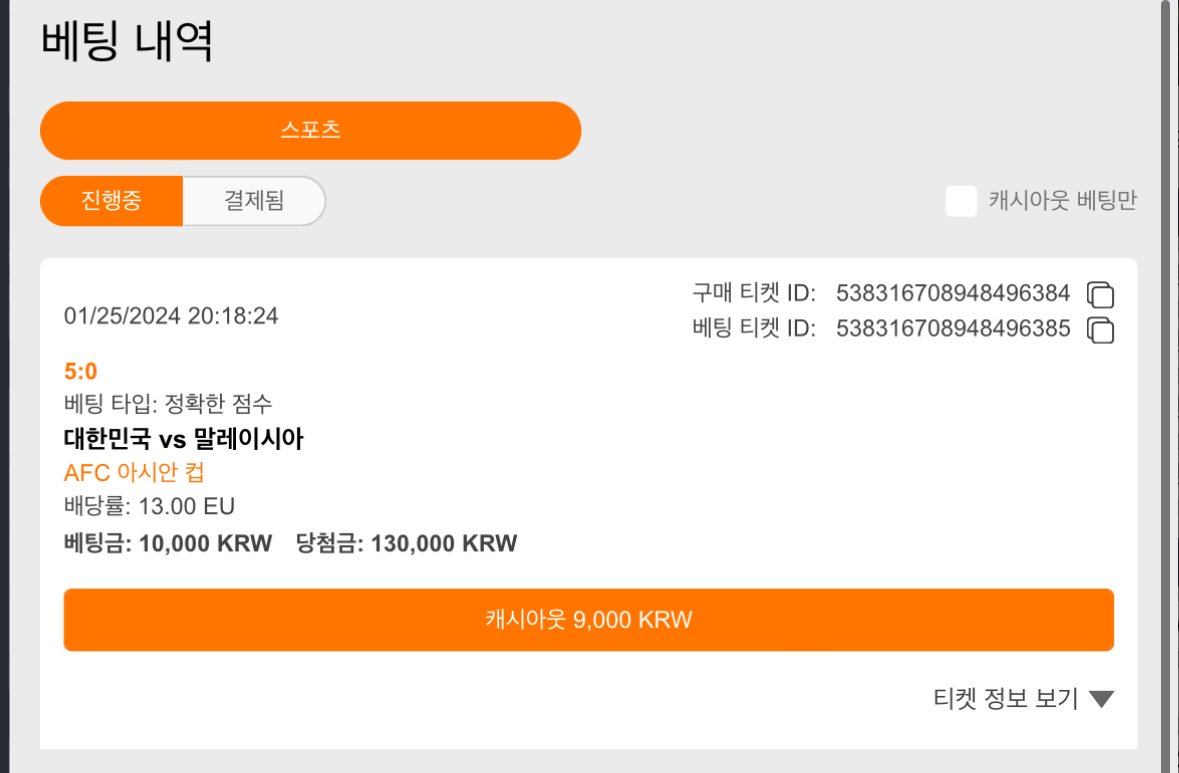Image resolution: width=1179 pixels, height=773 pixels.
Task: Click the 배당률 13.00 EU odds text
Action: (150, 506)
